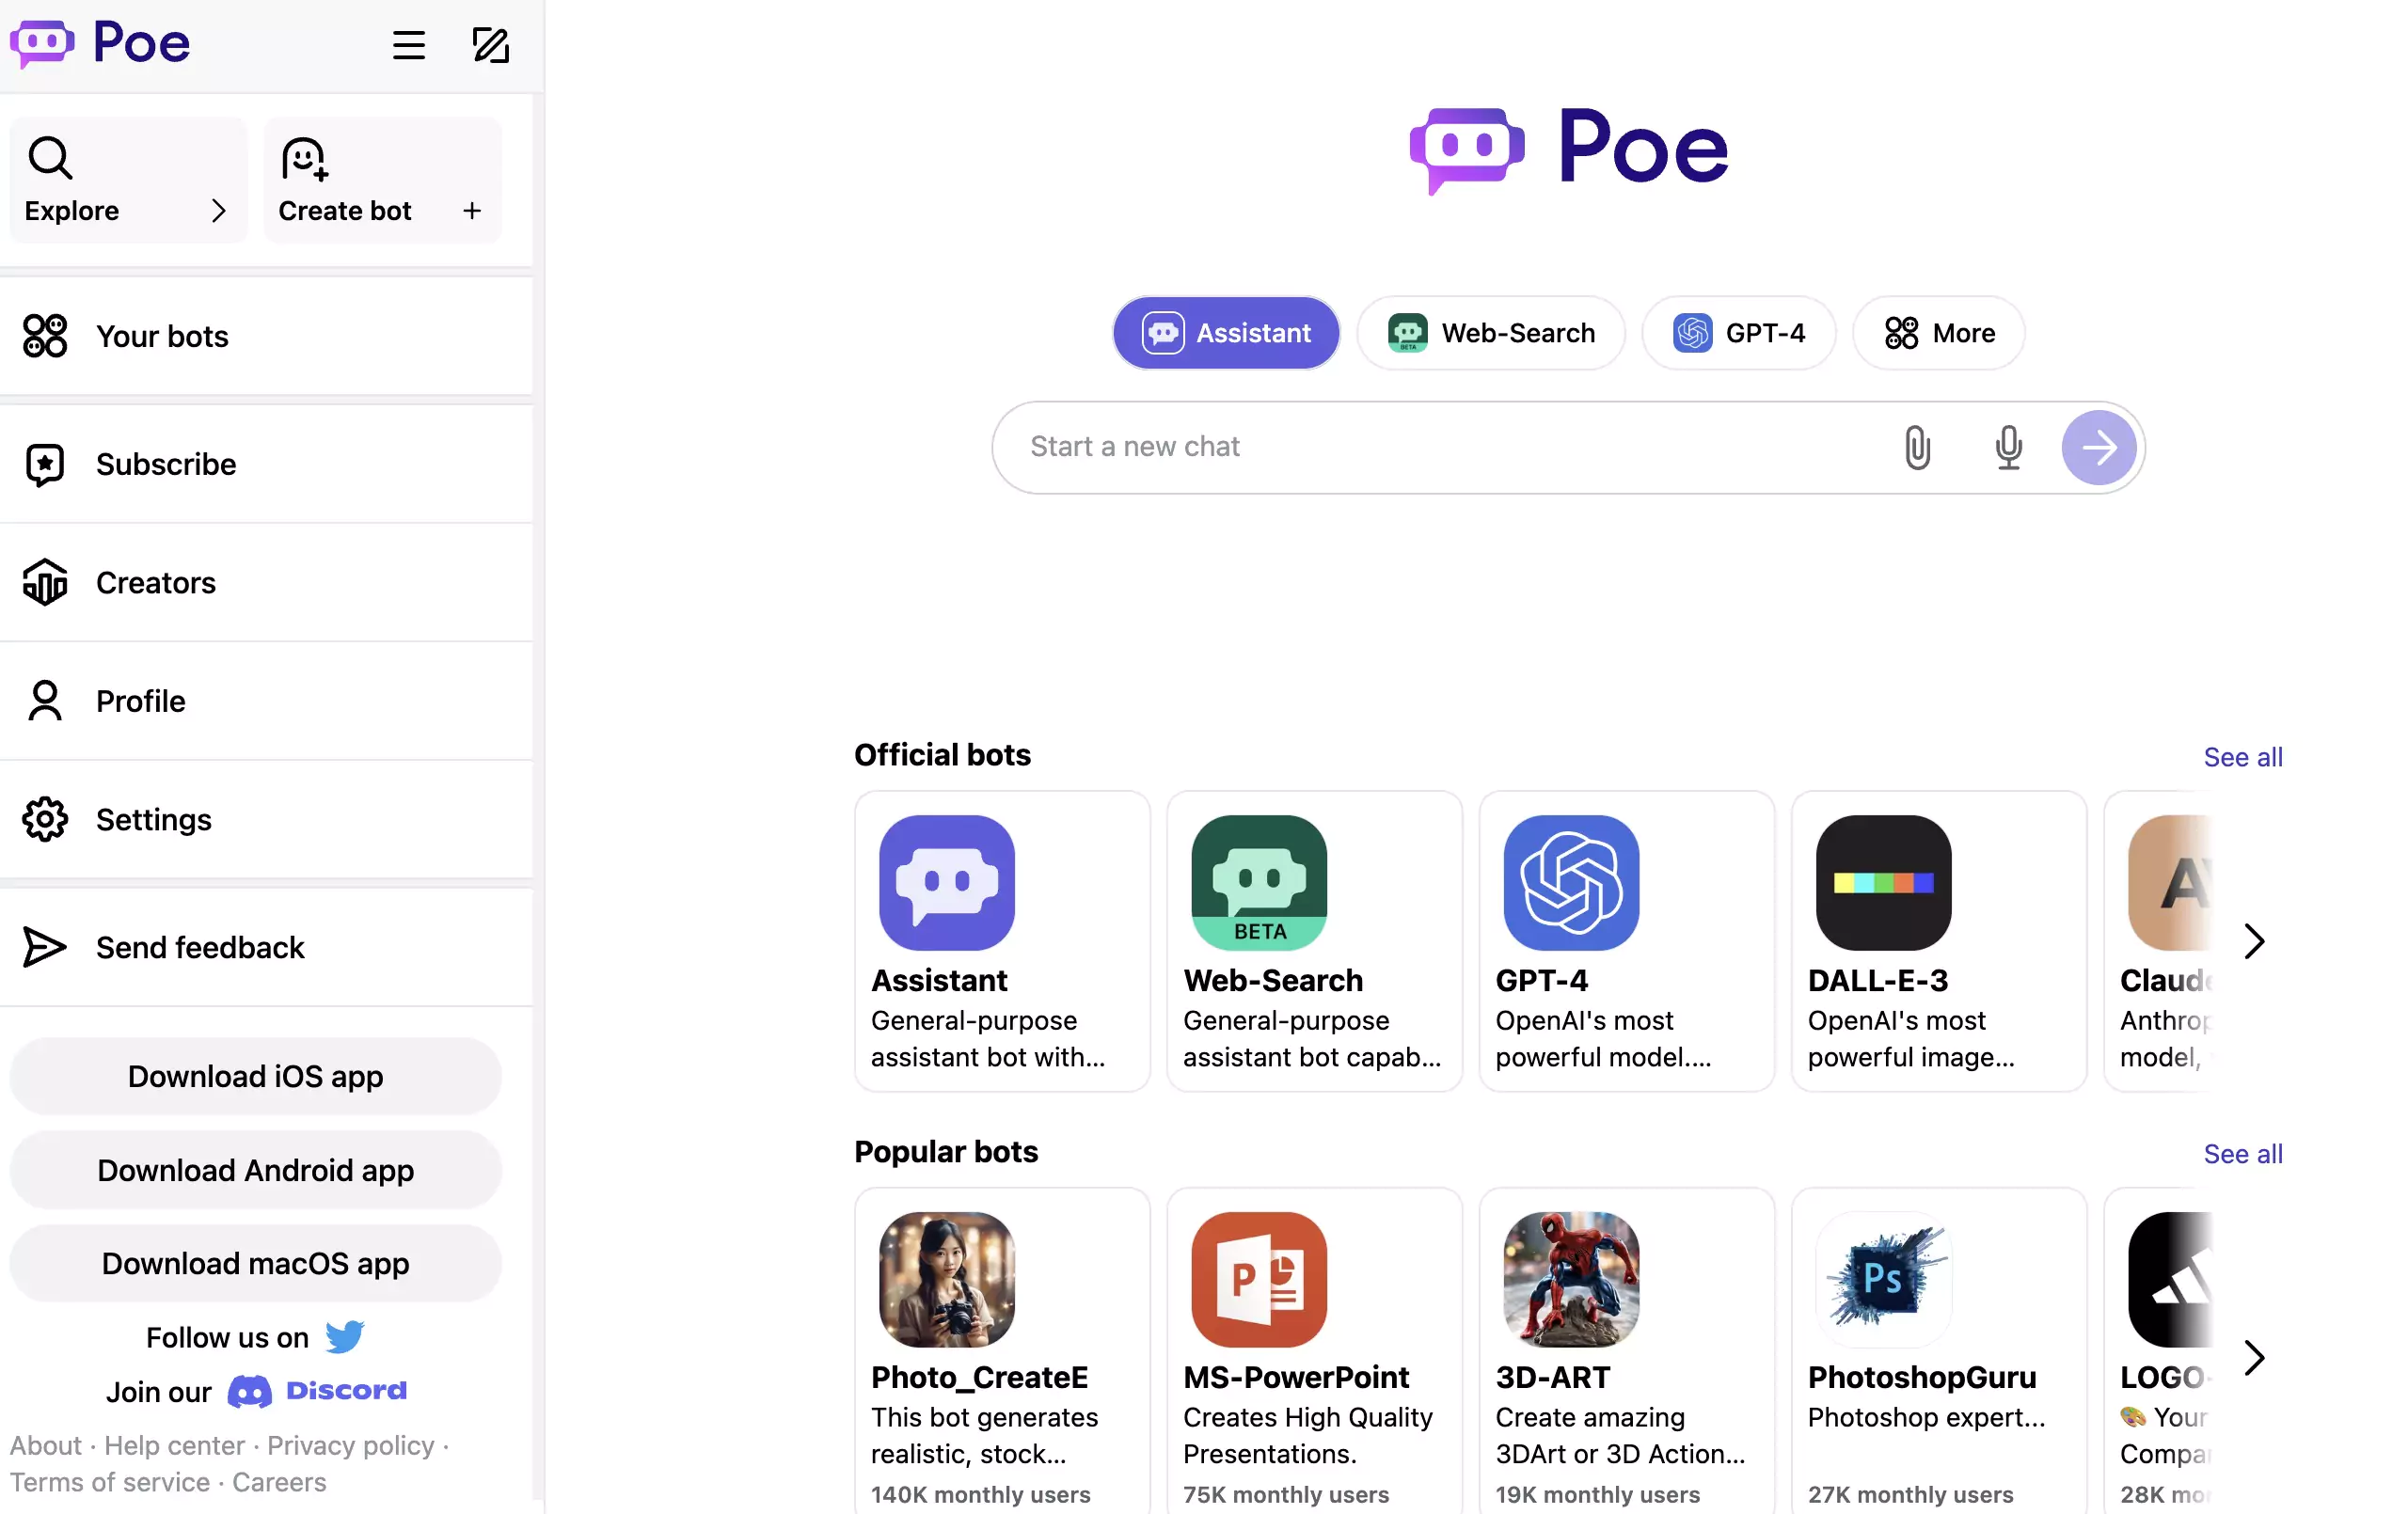Expand Explore with chevron arrow
2408x1514 pixels.
(219, 211)
